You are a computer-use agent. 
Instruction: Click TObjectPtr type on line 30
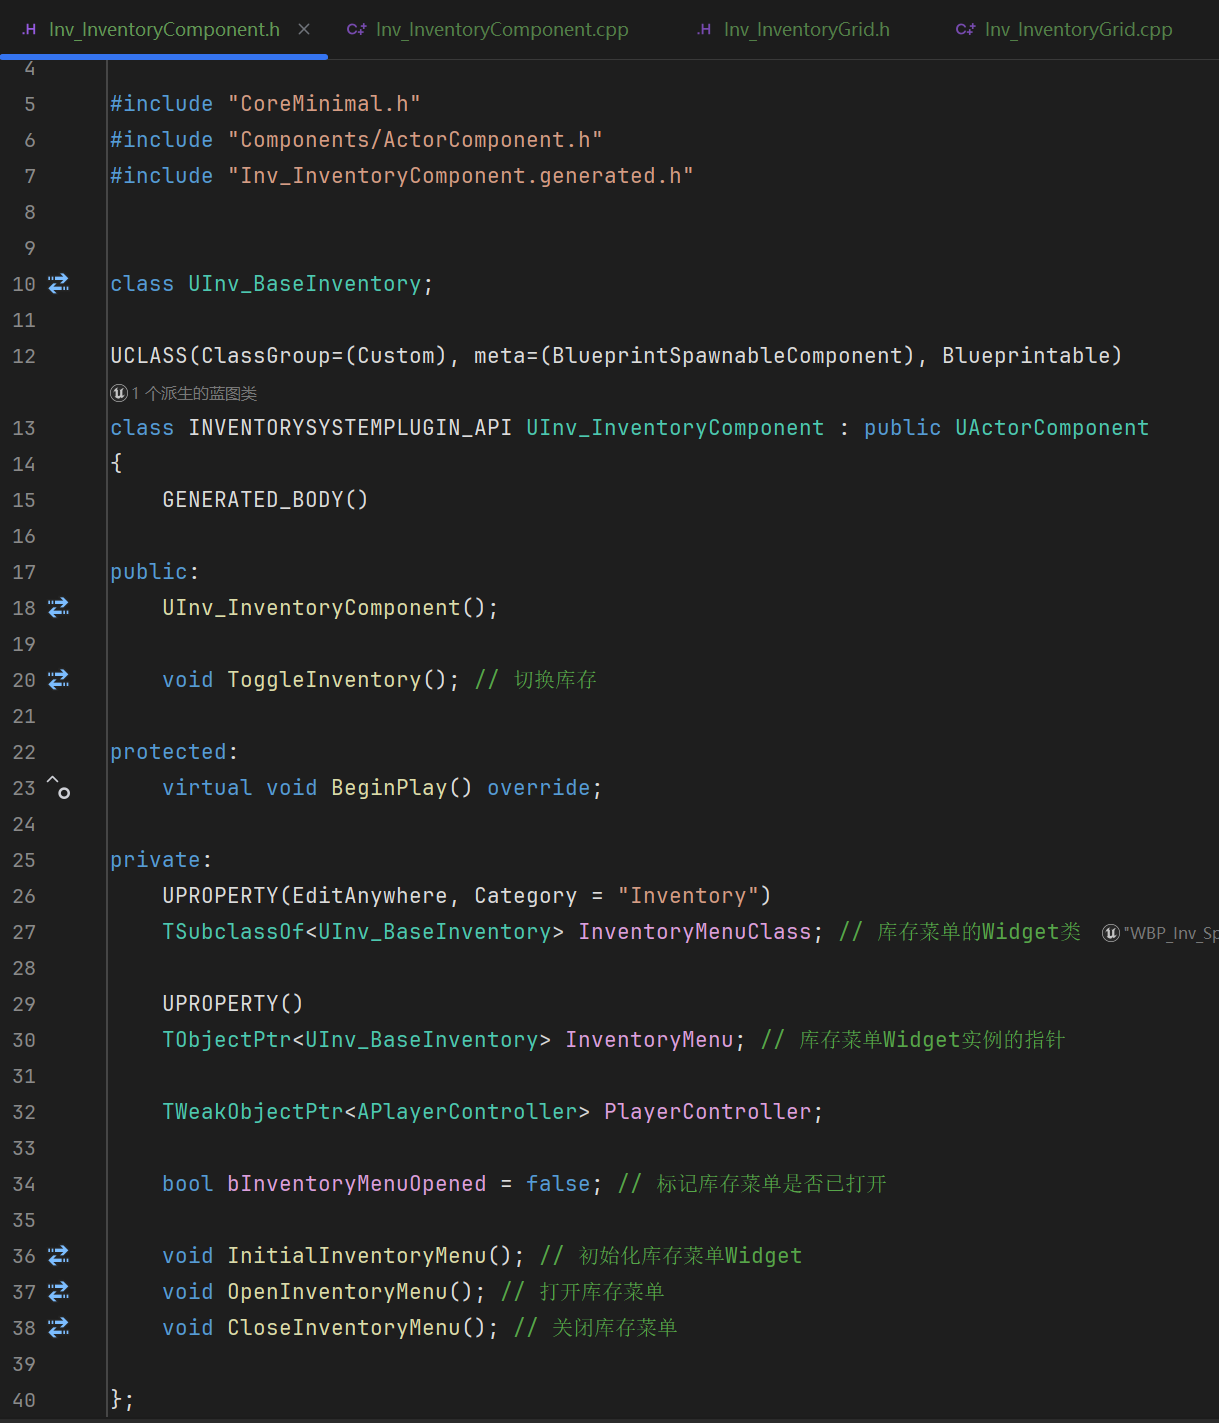(x=227, y=1040)
